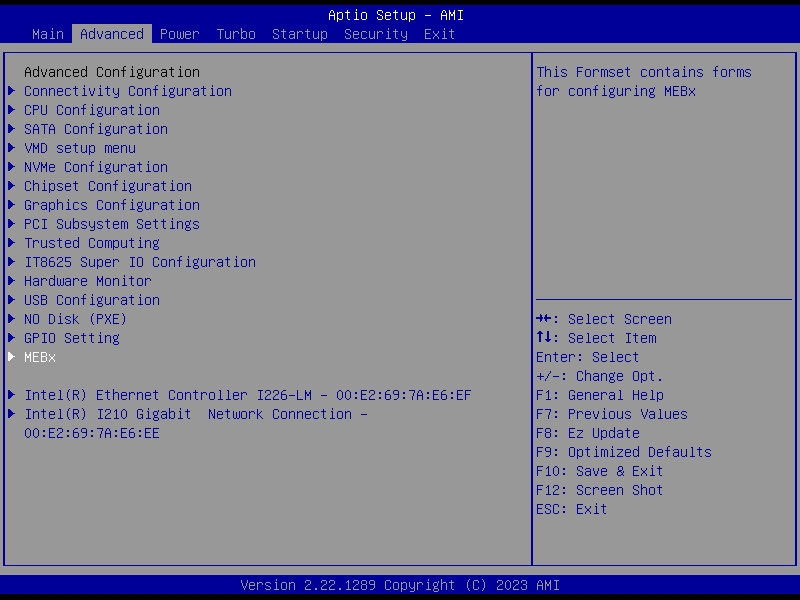Open Hardware Monitor submenu
Viewport: 800px width, 600px height.
(88, 281)
